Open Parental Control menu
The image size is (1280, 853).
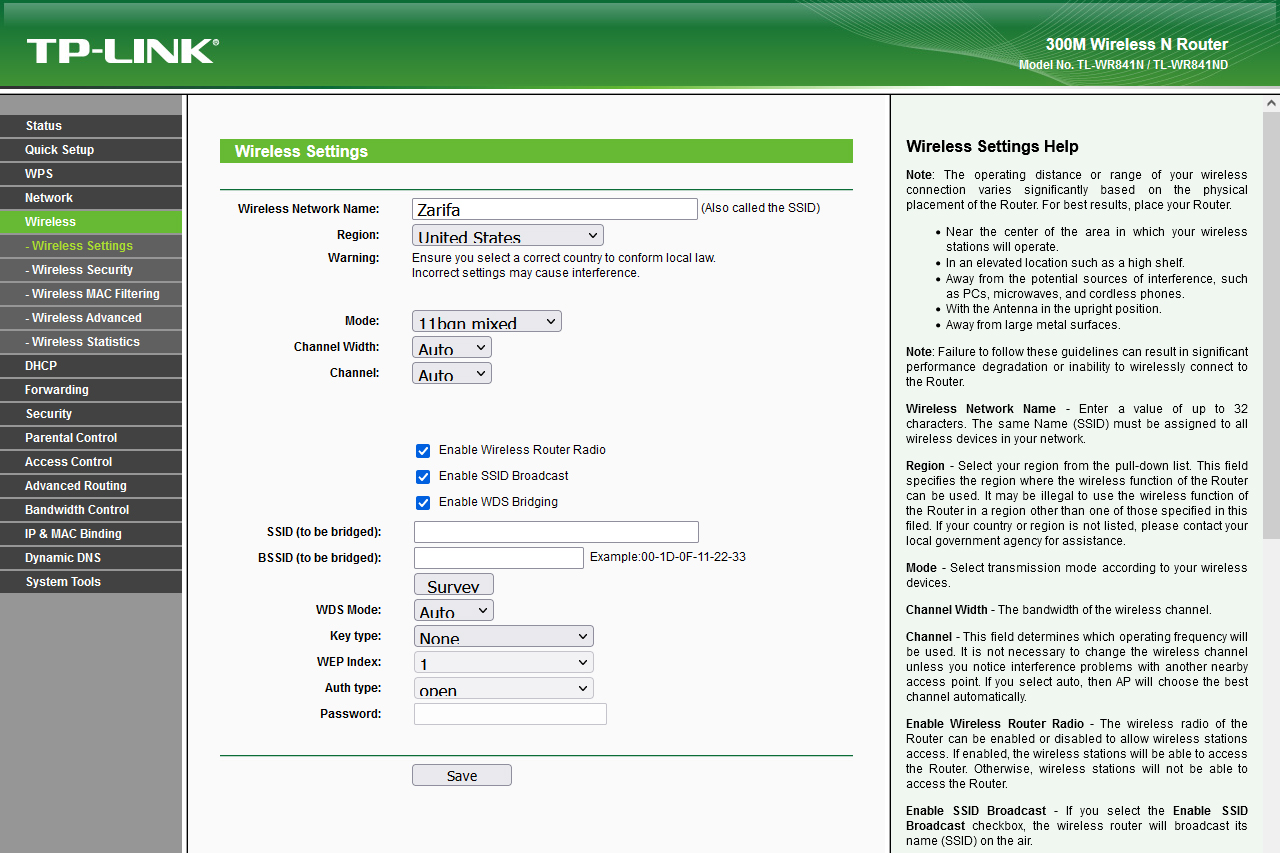click(91, 438)
